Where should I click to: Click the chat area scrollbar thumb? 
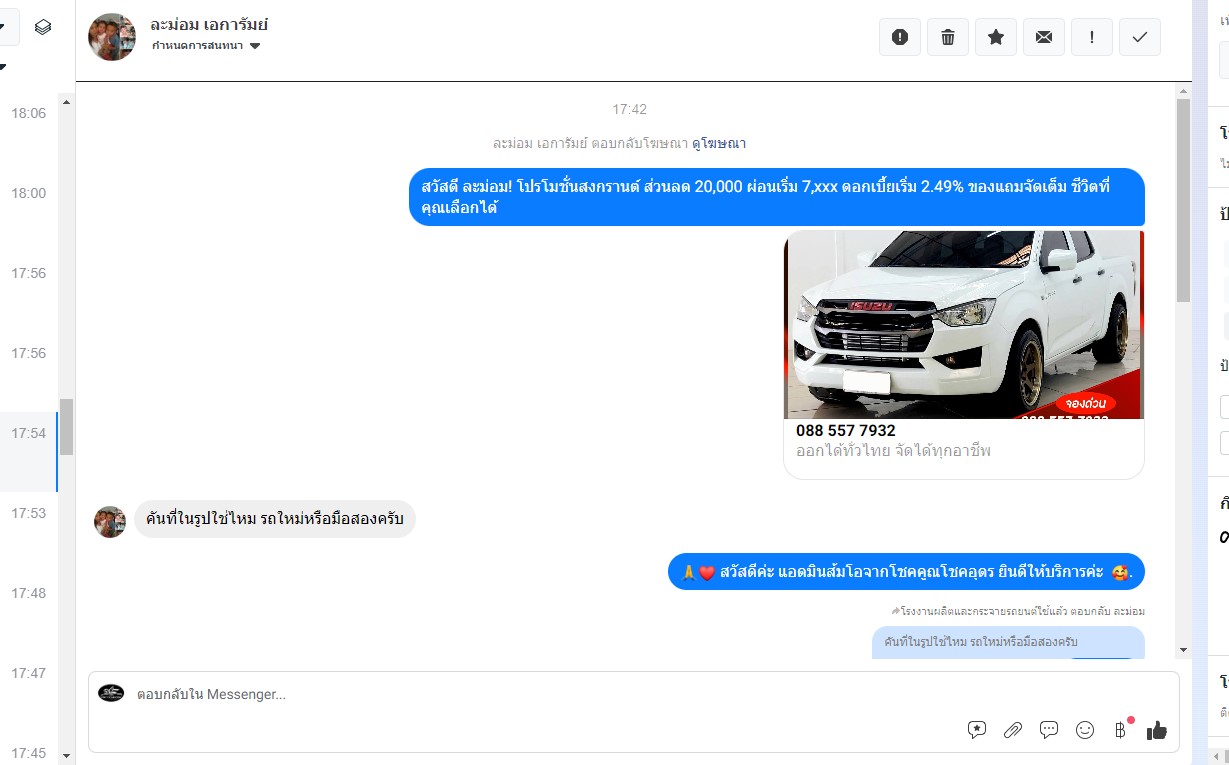(1184, 200)
